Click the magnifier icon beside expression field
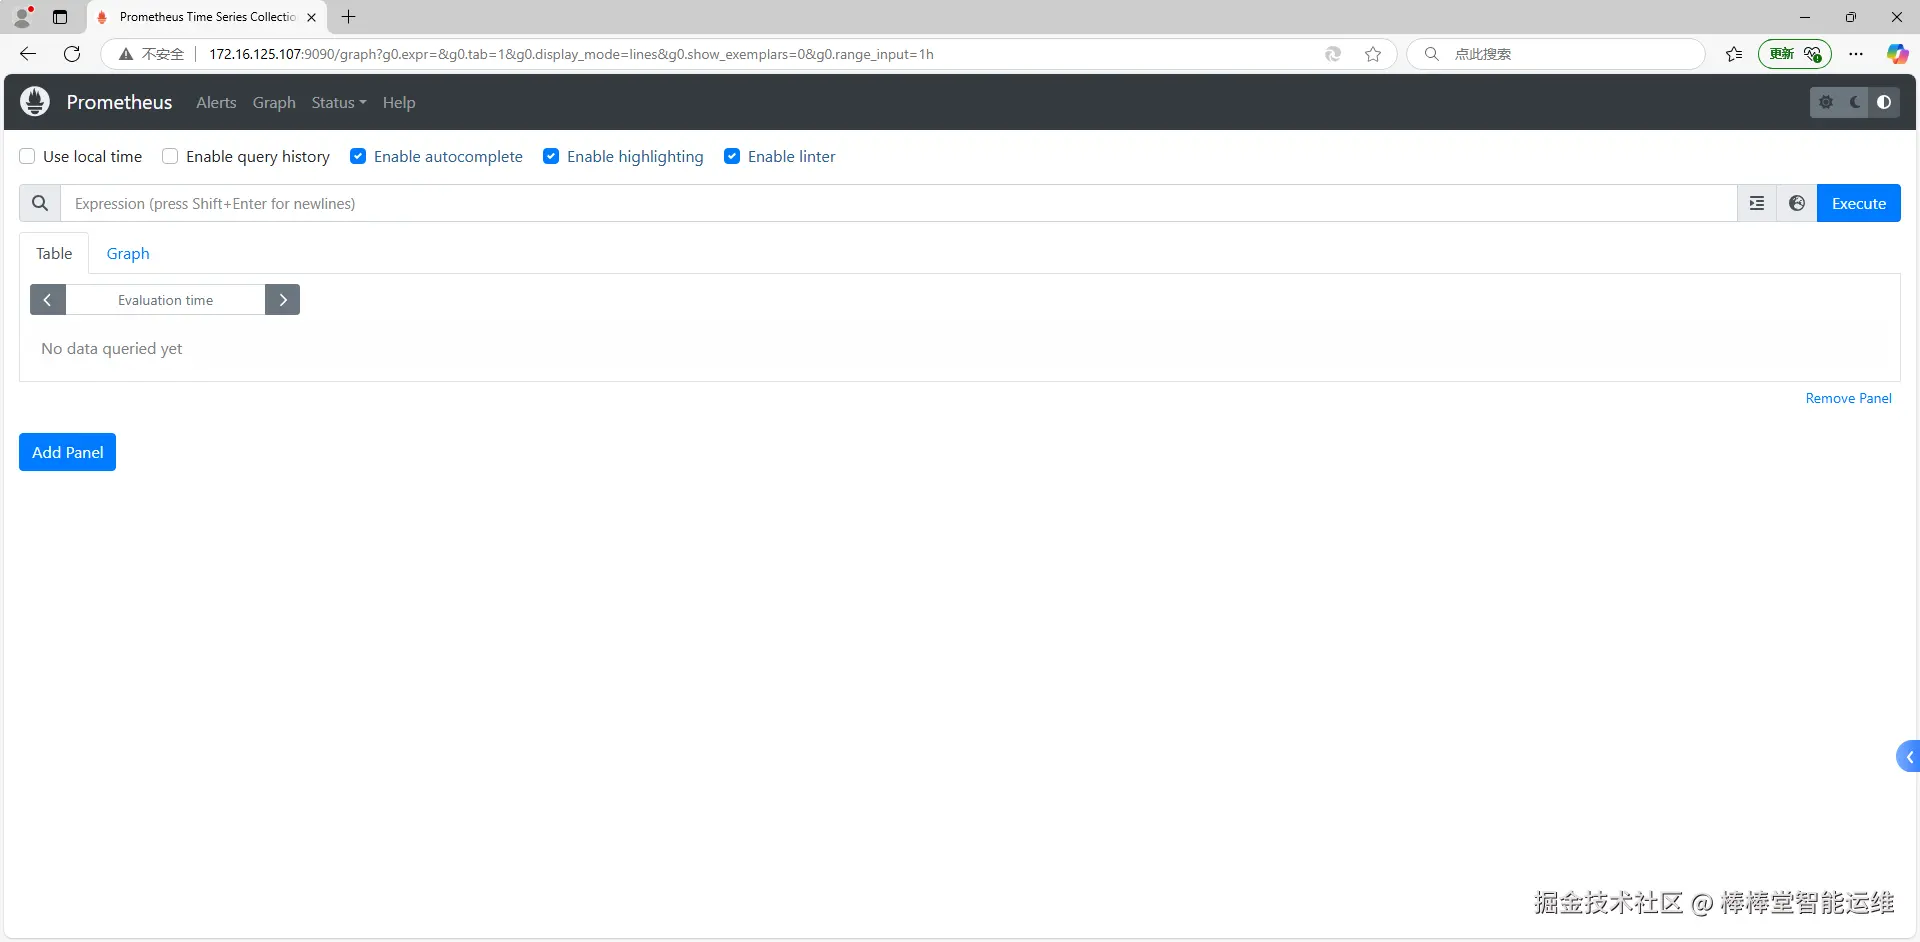The image size is (1920, 942). [40, 203]
